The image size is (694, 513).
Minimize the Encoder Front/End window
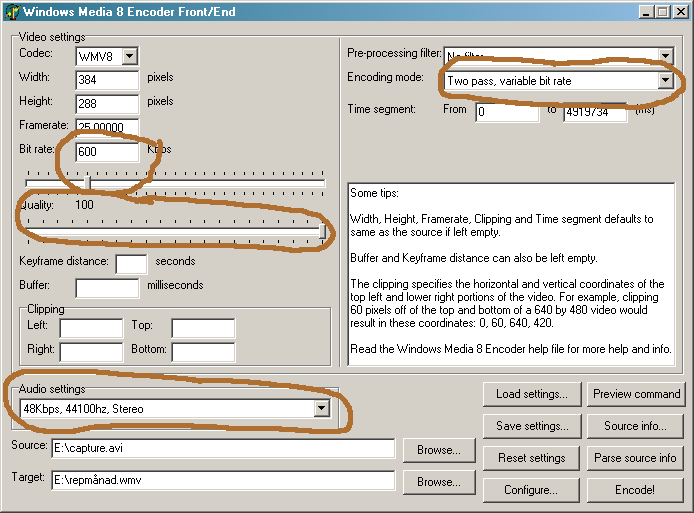[x=646, y=12]
